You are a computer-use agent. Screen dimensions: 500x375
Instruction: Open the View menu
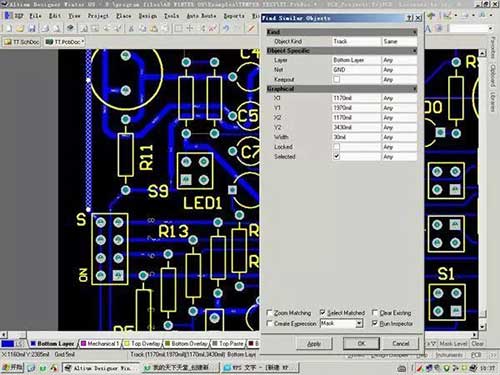74,16
